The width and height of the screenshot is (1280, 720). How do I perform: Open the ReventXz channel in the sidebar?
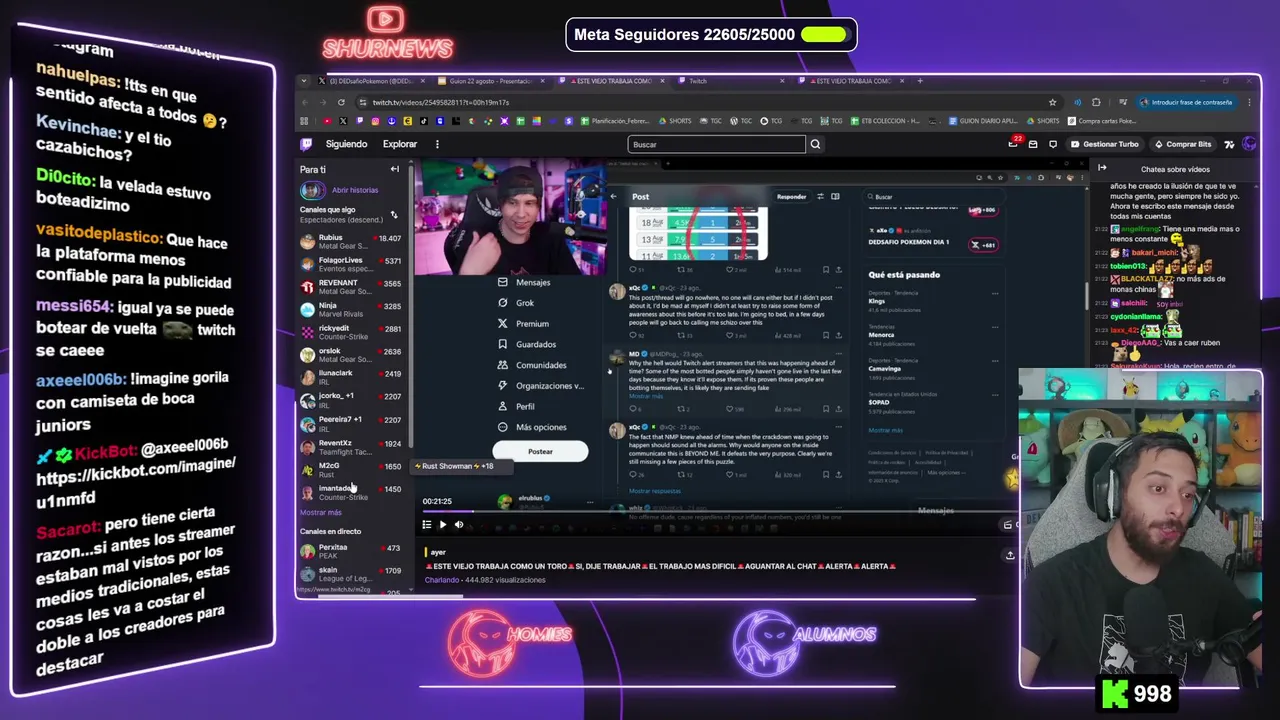[x=351, y=447]
